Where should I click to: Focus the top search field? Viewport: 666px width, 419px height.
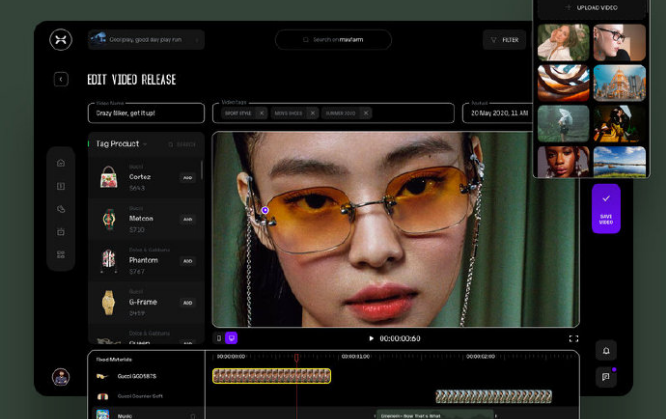[x=333, y=40]
